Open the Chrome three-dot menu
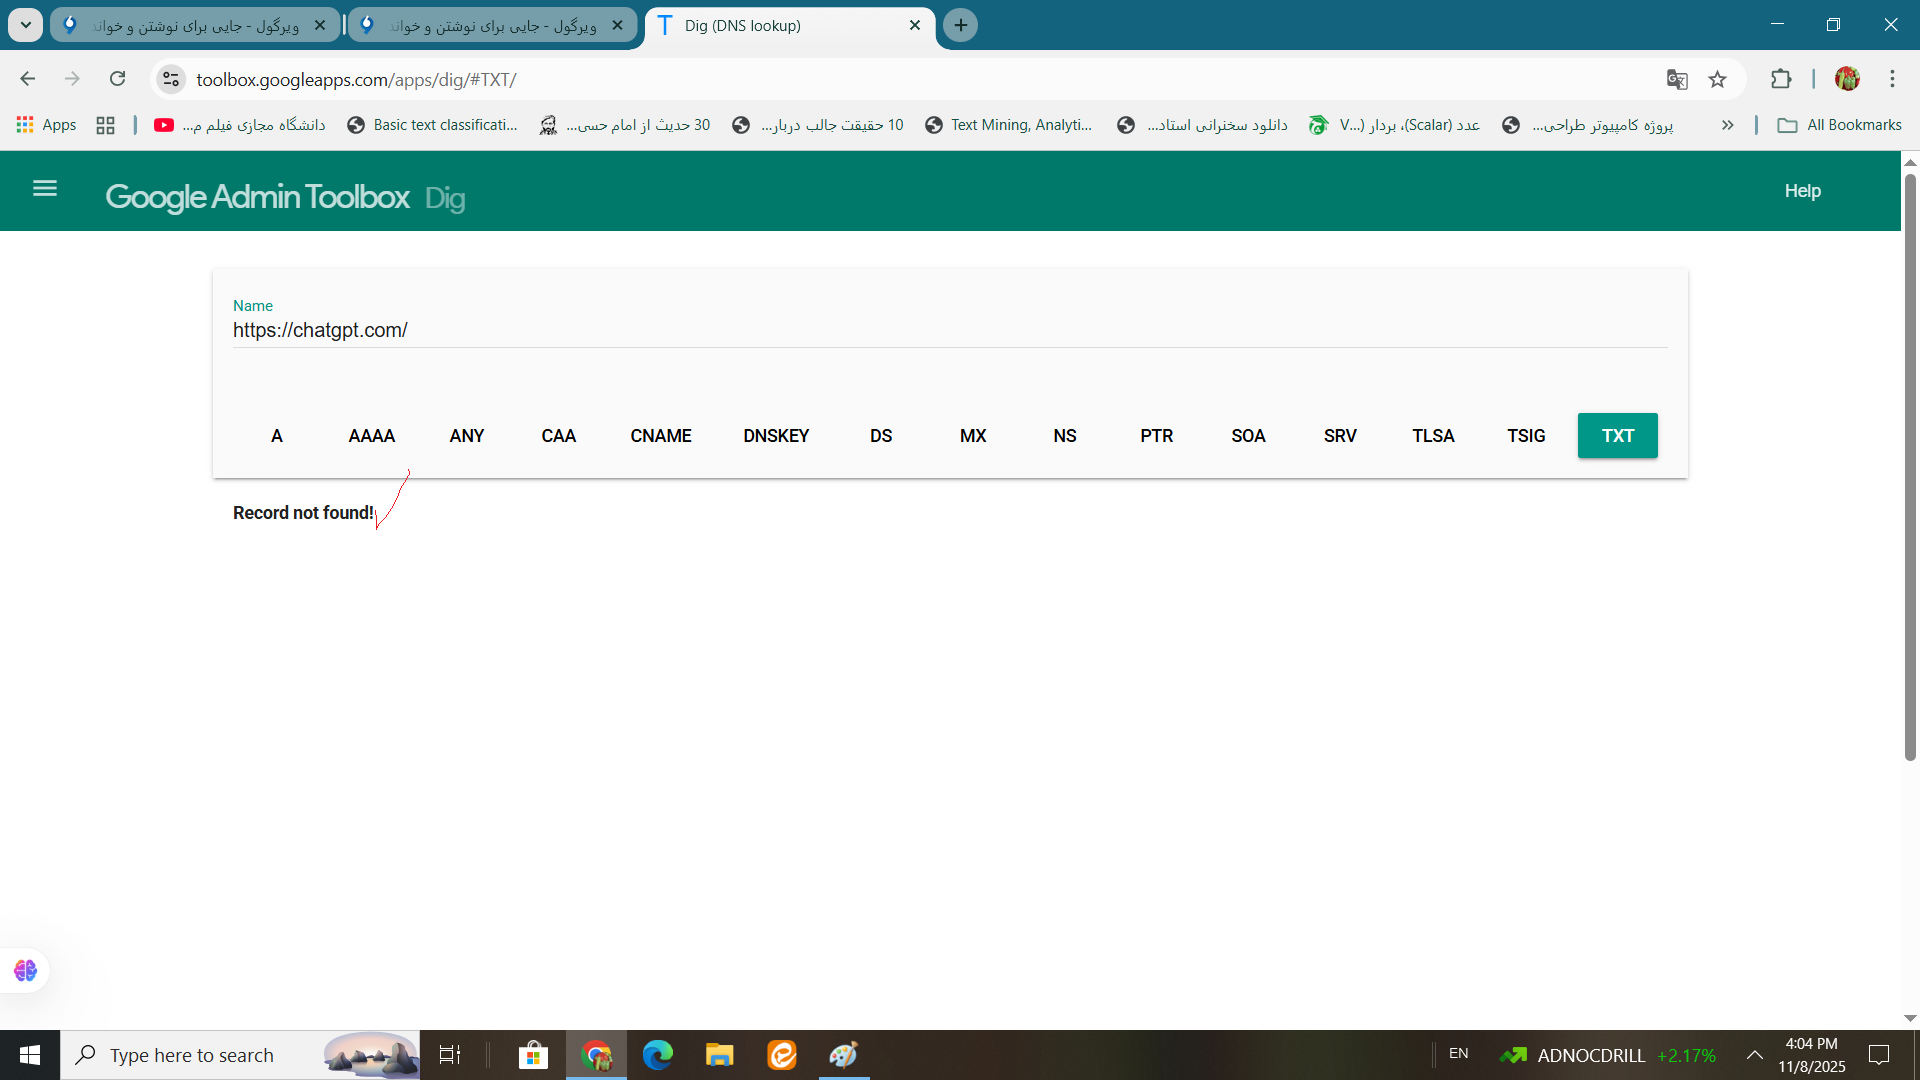The image size is (1920, 1080). click(x=1892, y=79)
